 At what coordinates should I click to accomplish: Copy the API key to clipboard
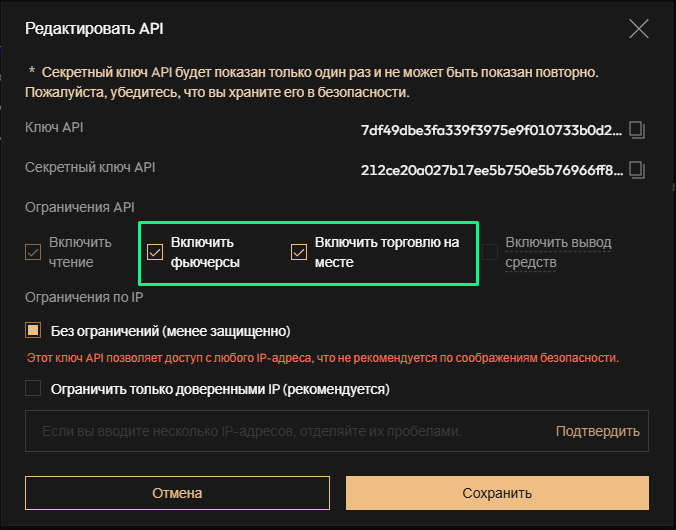pos(638,130)
